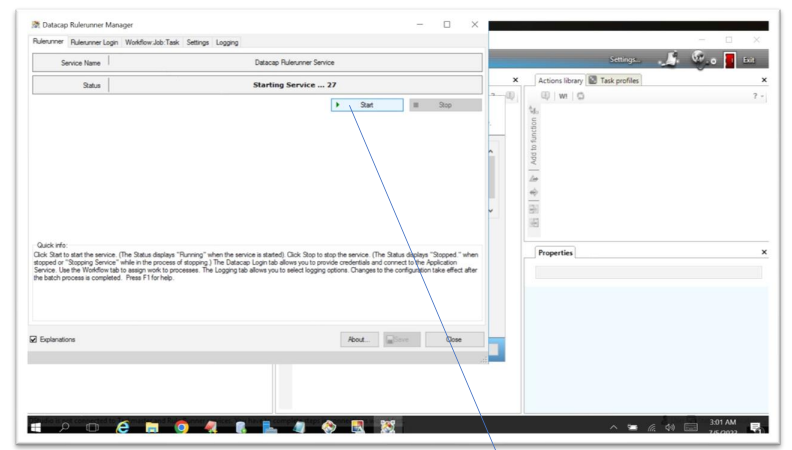
Task: Show hidden system tray icons
Action: point(613,428)
